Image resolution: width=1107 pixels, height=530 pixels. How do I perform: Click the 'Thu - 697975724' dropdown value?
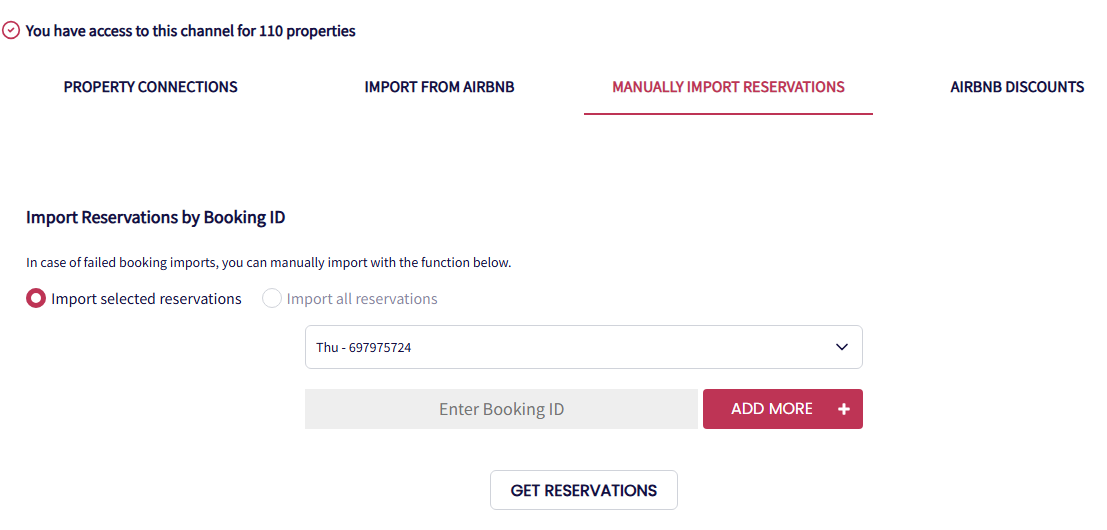(364, 348)
